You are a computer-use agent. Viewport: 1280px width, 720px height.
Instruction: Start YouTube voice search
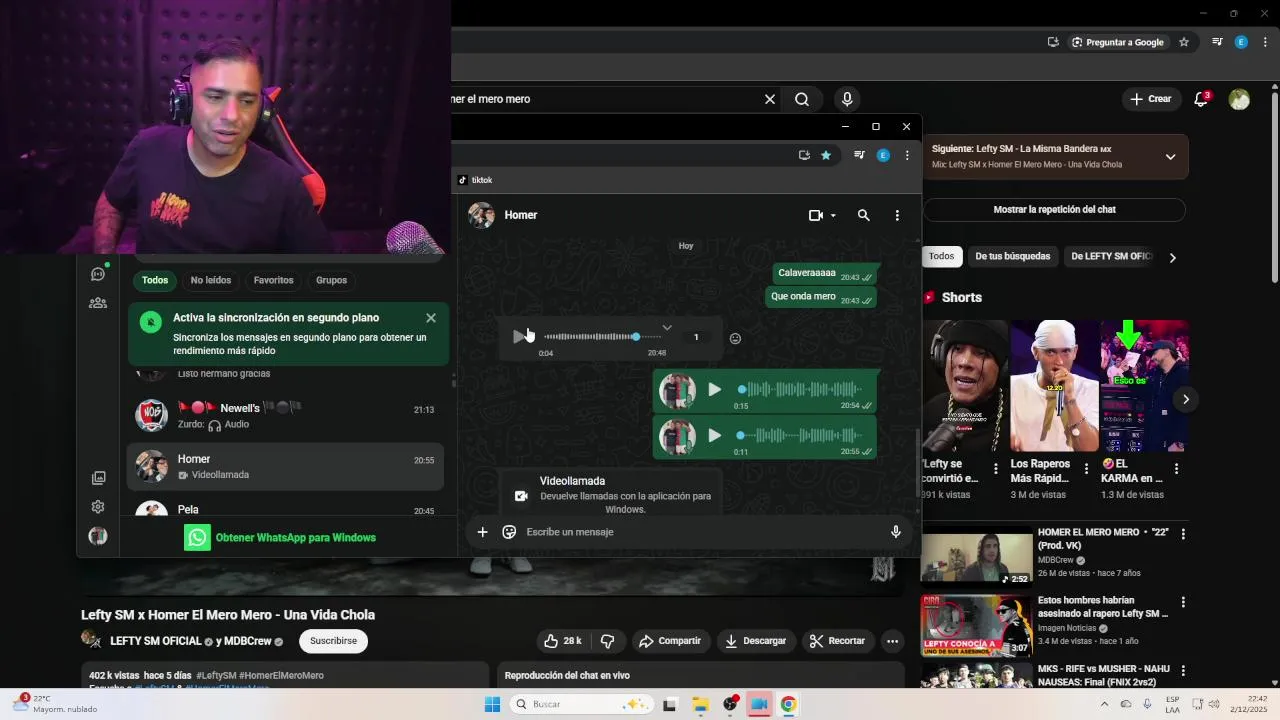click(x=847, y=99)
